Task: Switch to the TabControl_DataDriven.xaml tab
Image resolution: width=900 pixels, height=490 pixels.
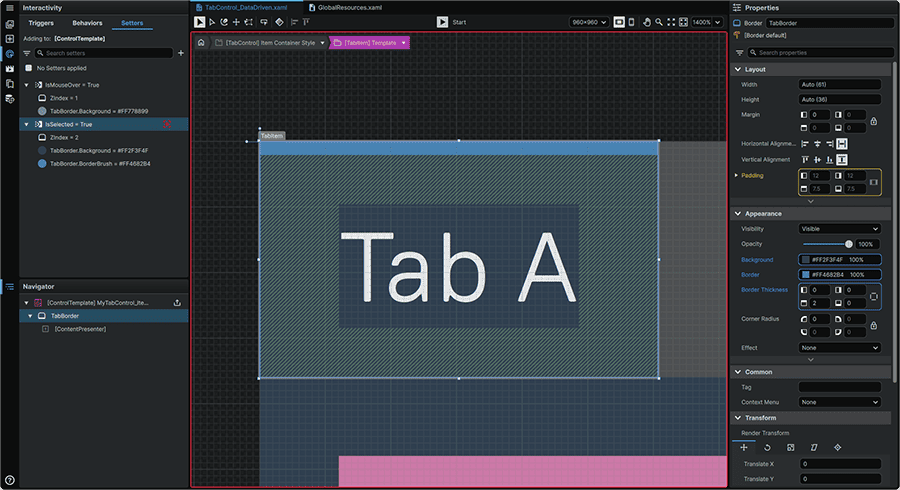Action: [246, 7]
